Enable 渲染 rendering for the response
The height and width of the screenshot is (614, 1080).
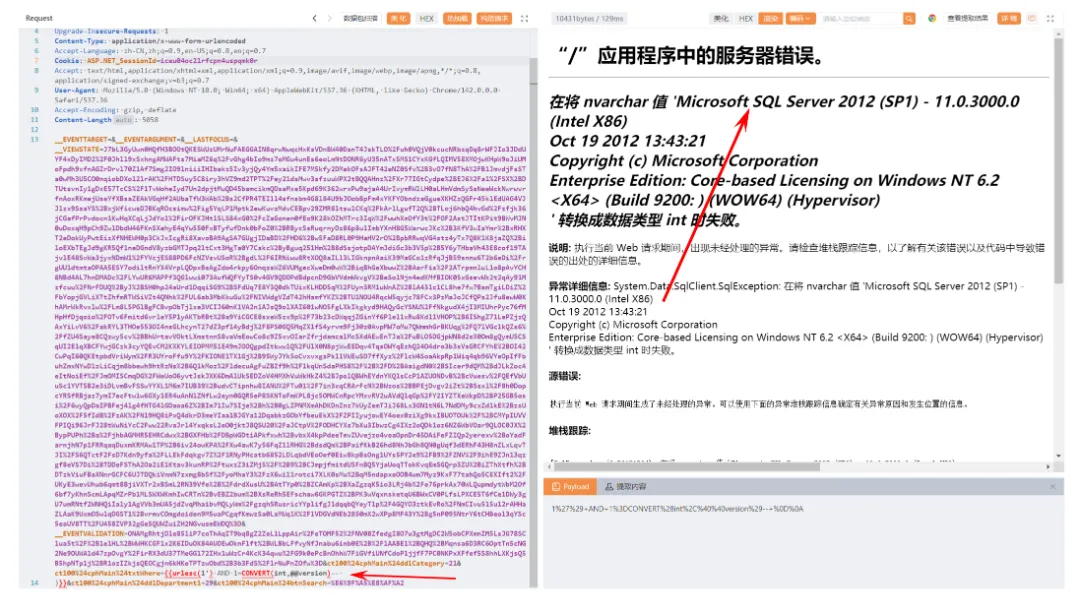pos(772,17)
